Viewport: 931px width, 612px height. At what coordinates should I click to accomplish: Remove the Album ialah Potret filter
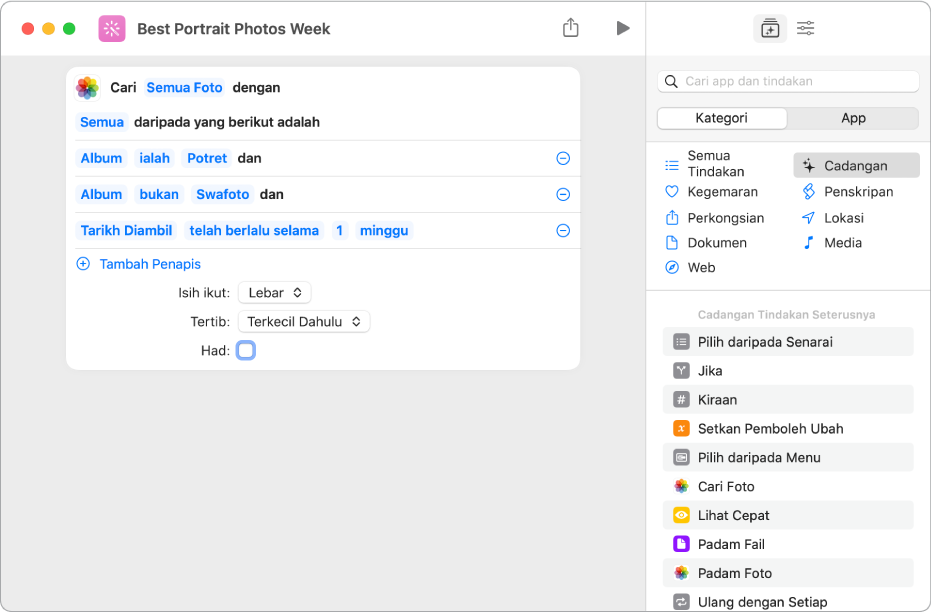click(x=563, y=159)
